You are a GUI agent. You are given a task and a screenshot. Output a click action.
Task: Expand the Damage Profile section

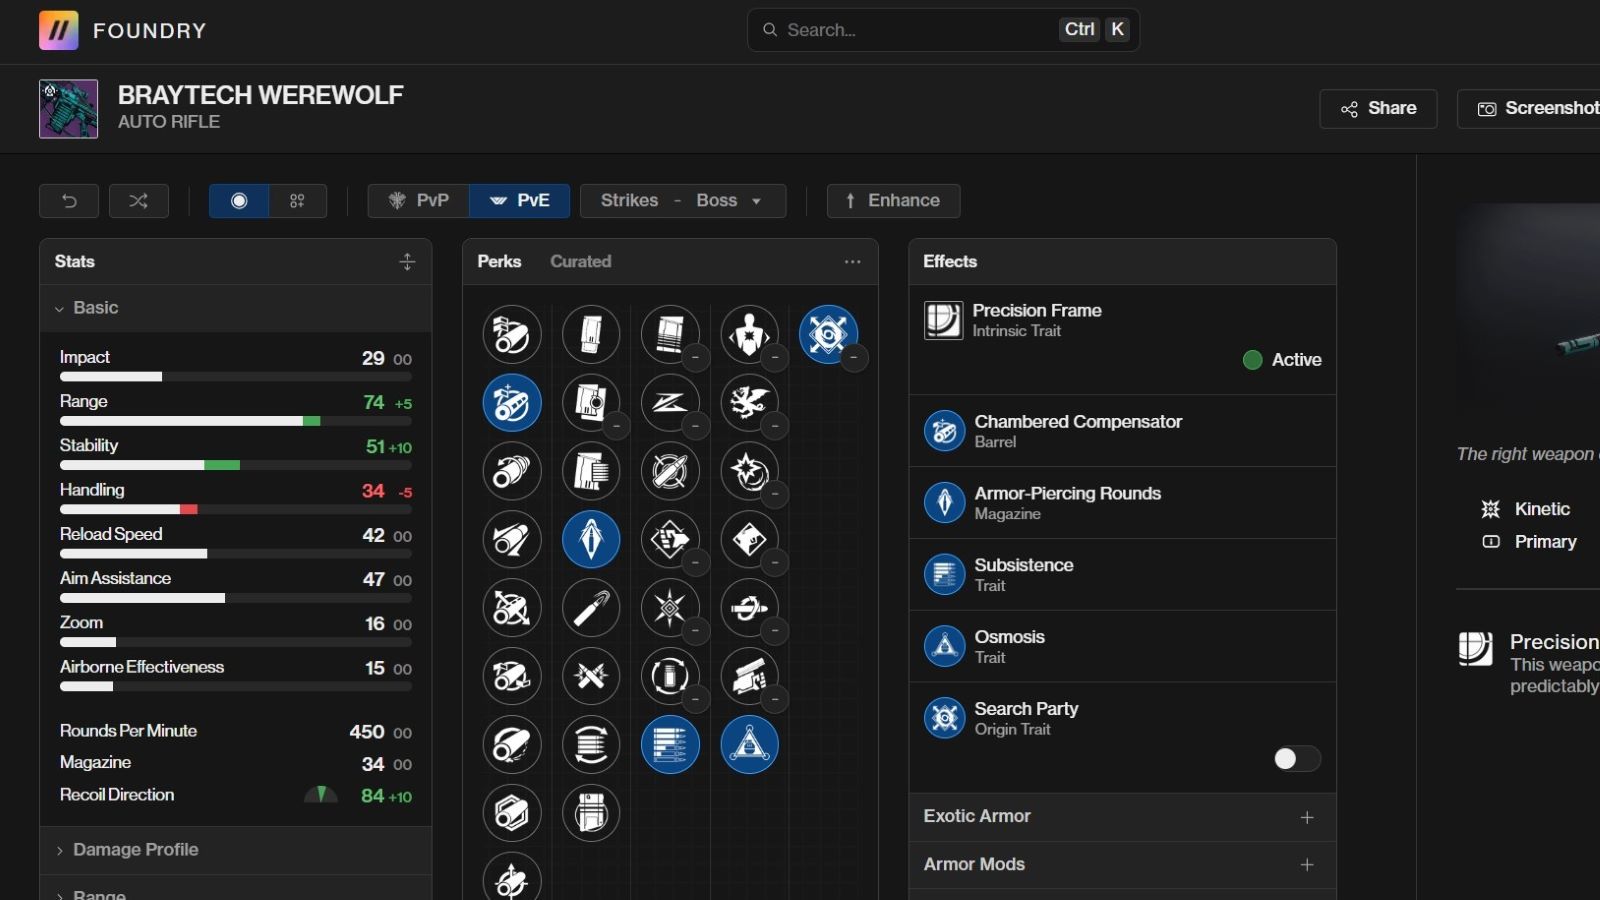pos(136,850)
